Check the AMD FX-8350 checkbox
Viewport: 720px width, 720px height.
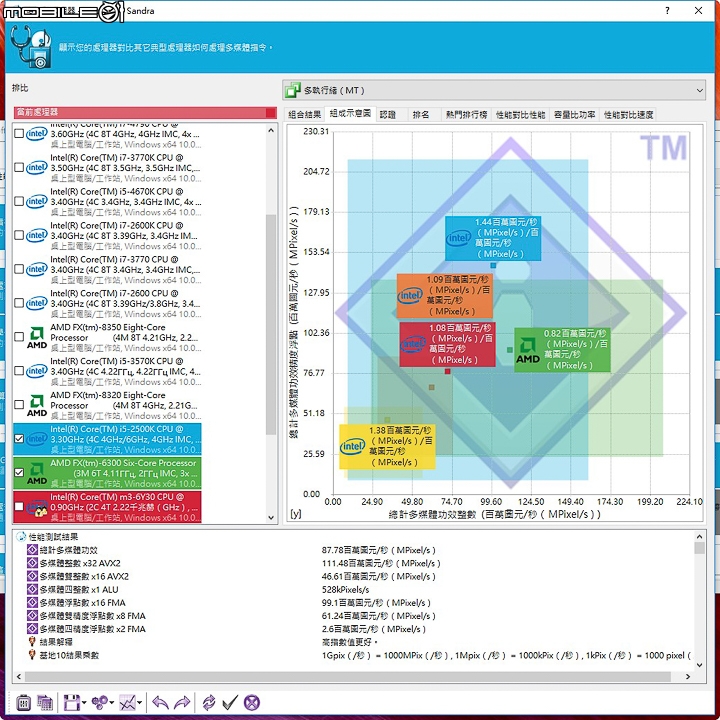[x=19, y=337]
